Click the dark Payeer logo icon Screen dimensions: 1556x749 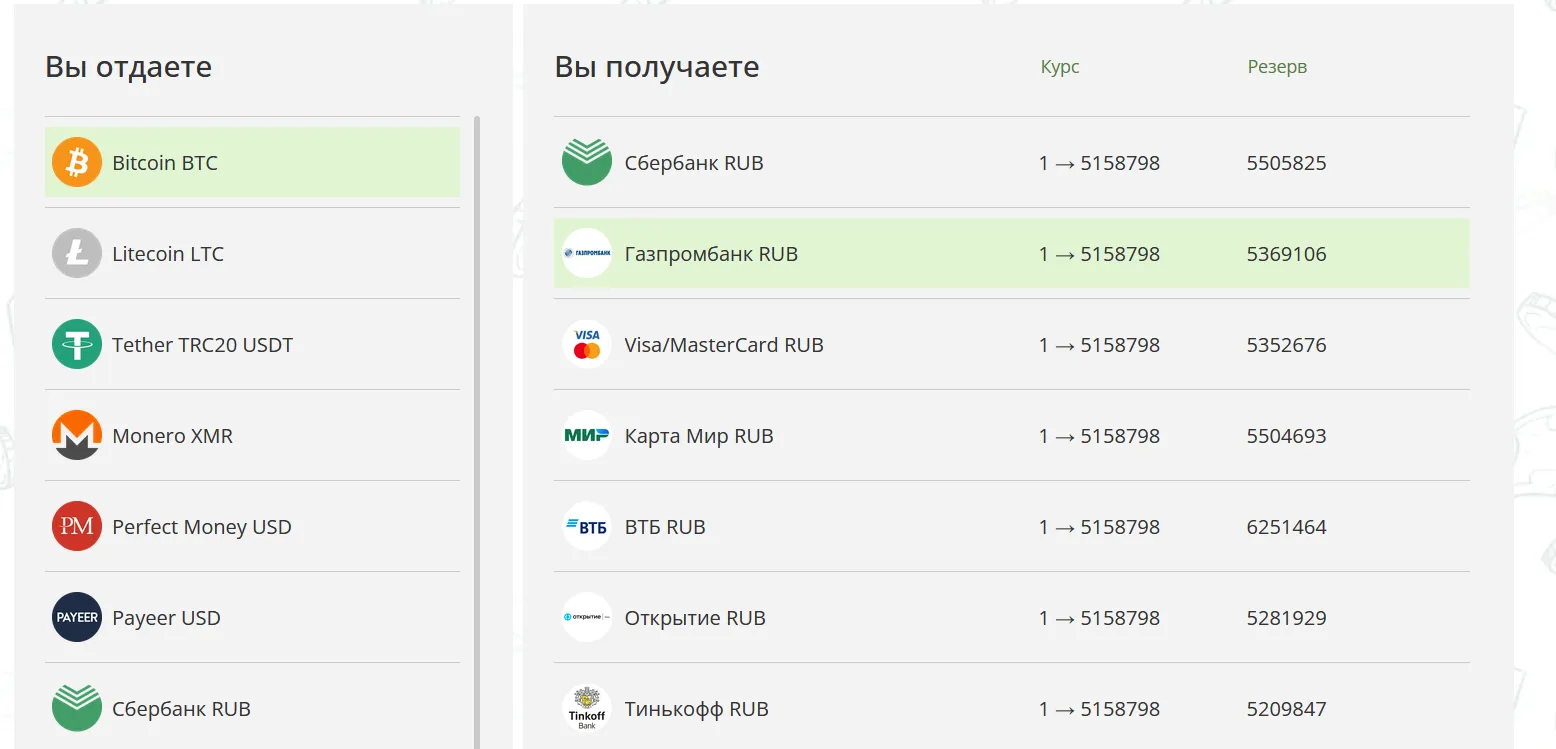[77, 617]
